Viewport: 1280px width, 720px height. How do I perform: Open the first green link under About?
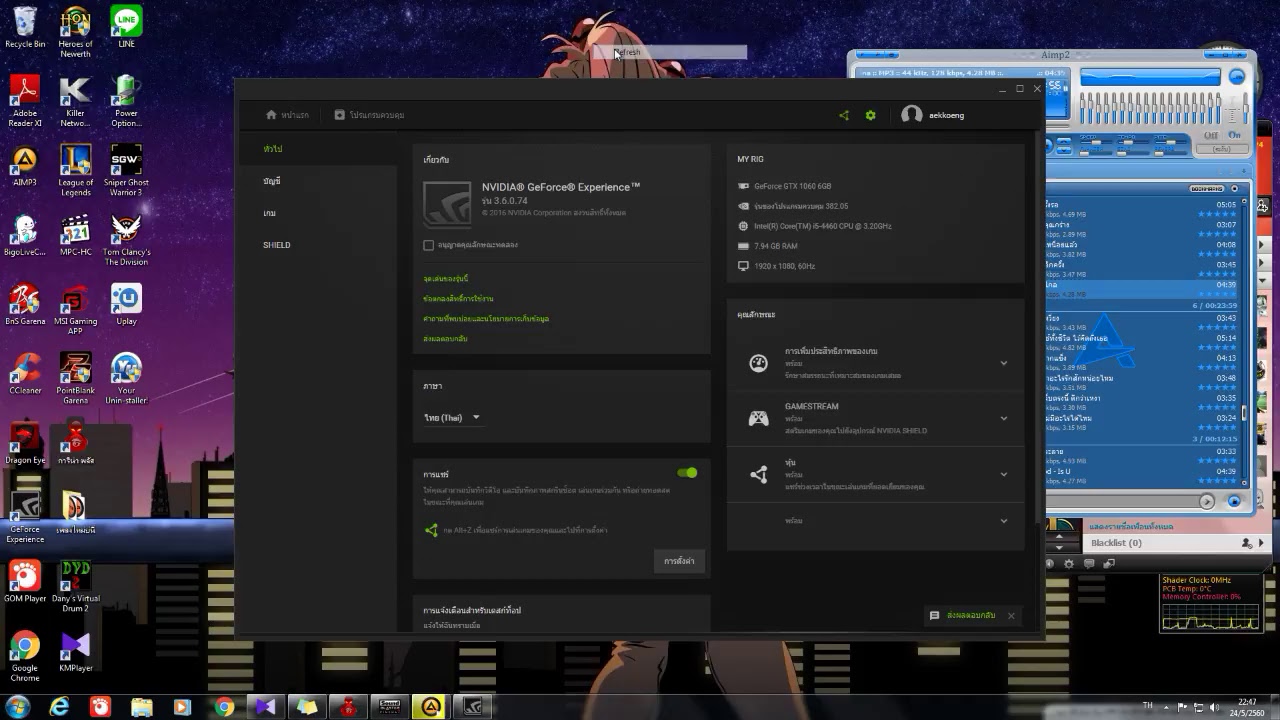pyautogui.click(x=446, y=278)
